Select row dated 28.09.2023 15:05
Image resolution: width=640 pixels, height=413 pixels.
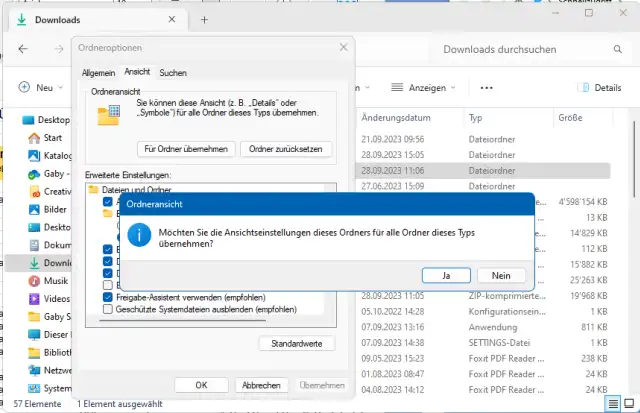tap(484, 155)
